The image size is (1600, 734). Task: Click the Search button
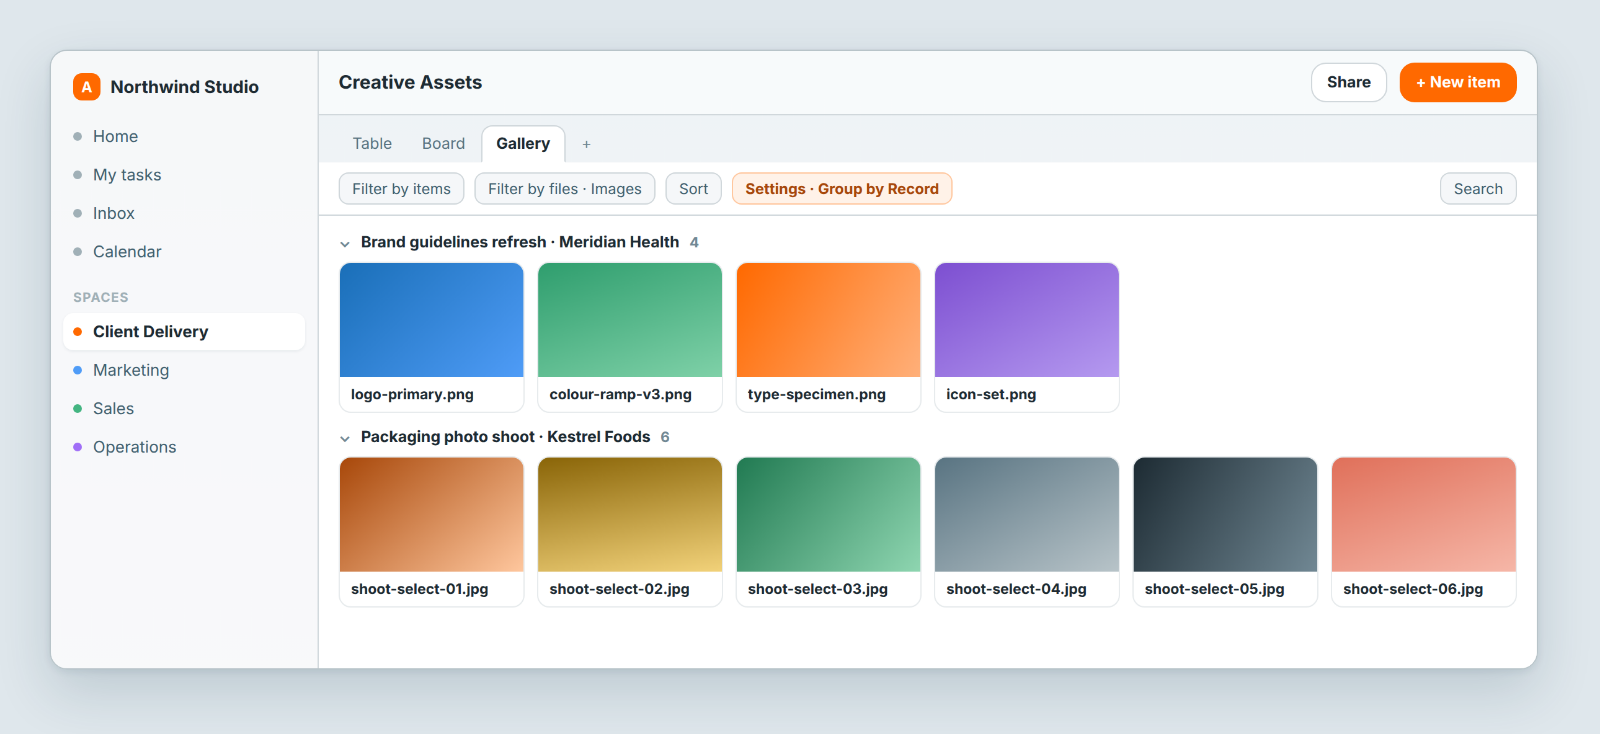pos(1478,189)
